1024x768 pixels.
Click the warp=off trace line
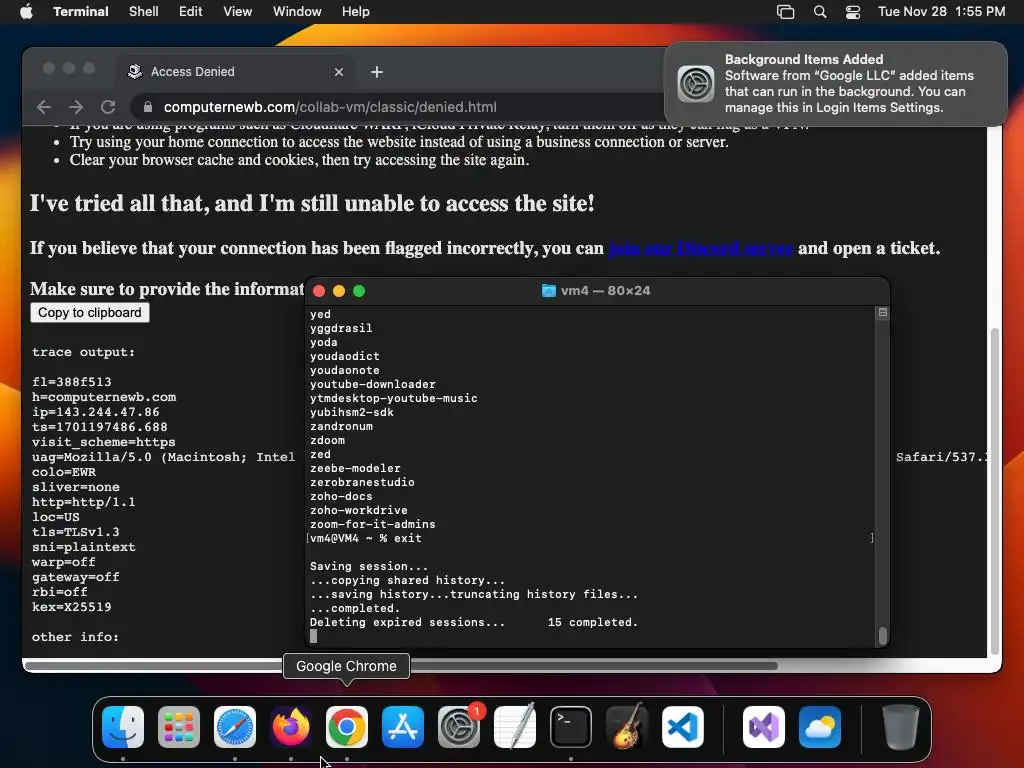pyautogui.click(x=64, y=562)
